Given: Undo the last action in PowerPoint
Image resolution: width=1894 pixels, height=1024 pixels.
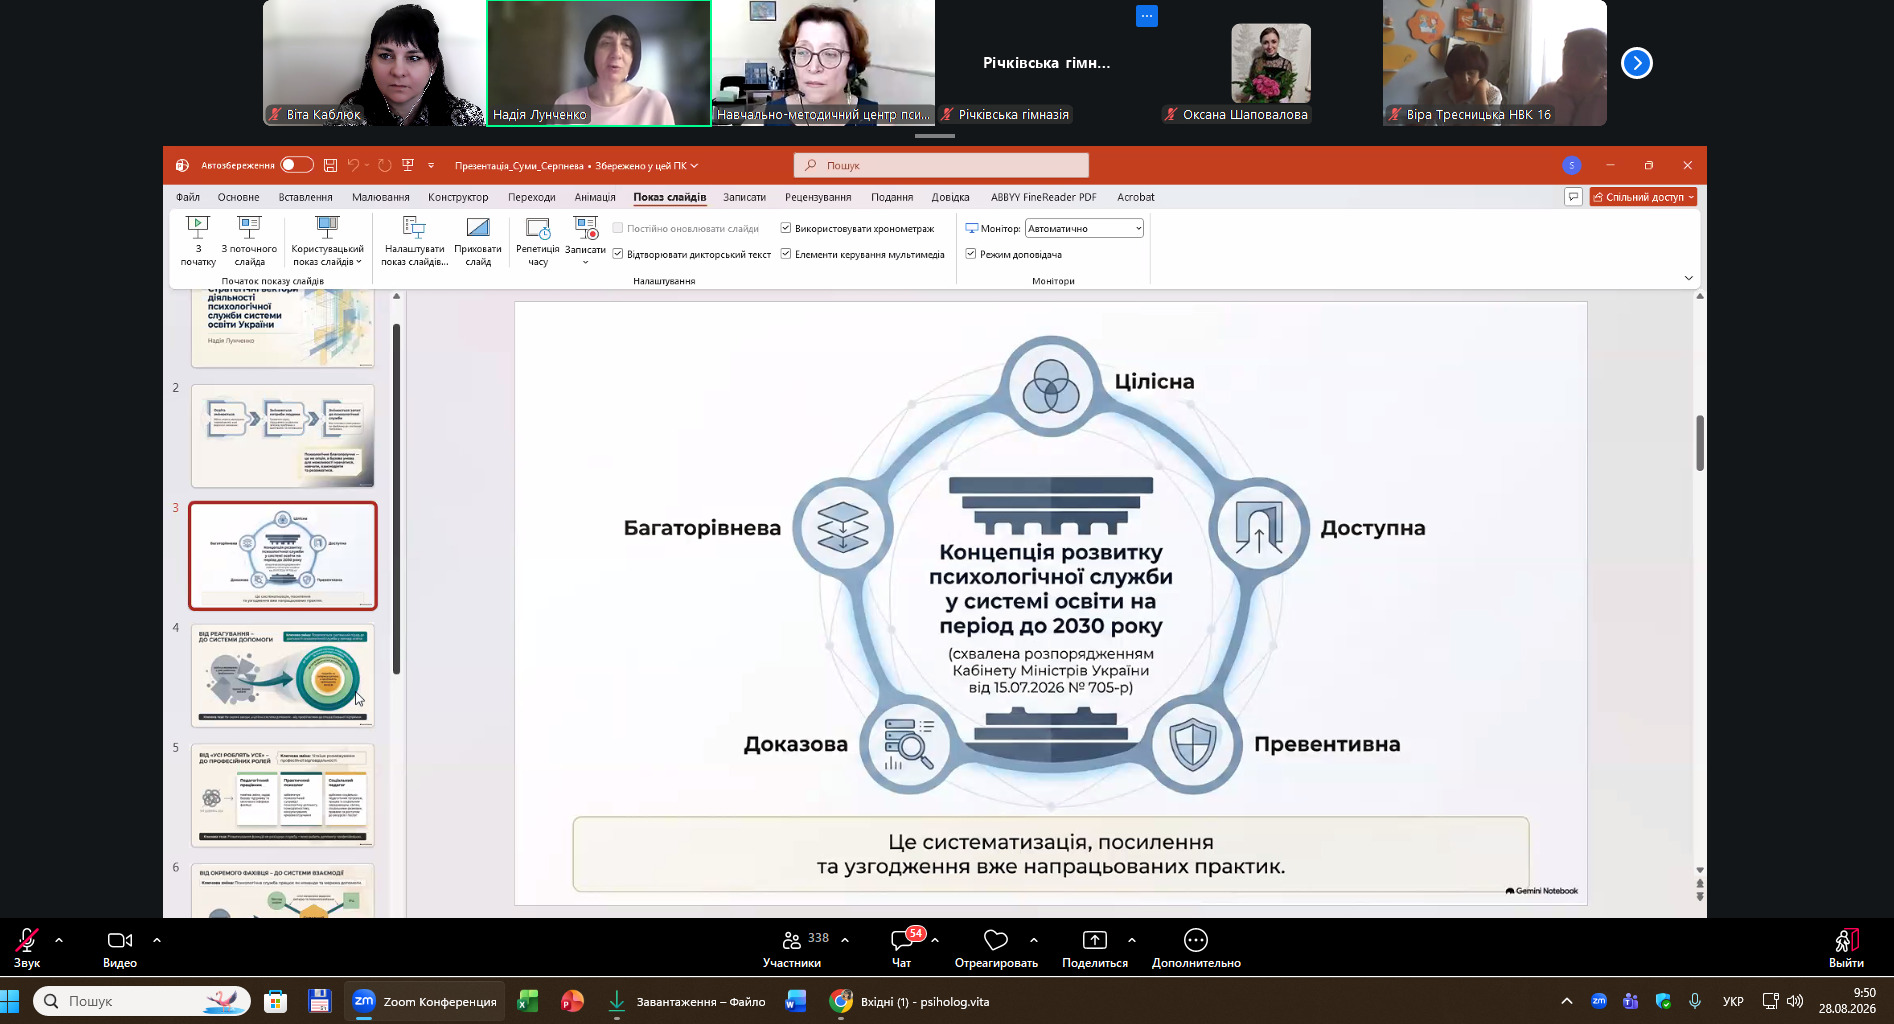Looking at the screenshot, I should pos(353,165).
